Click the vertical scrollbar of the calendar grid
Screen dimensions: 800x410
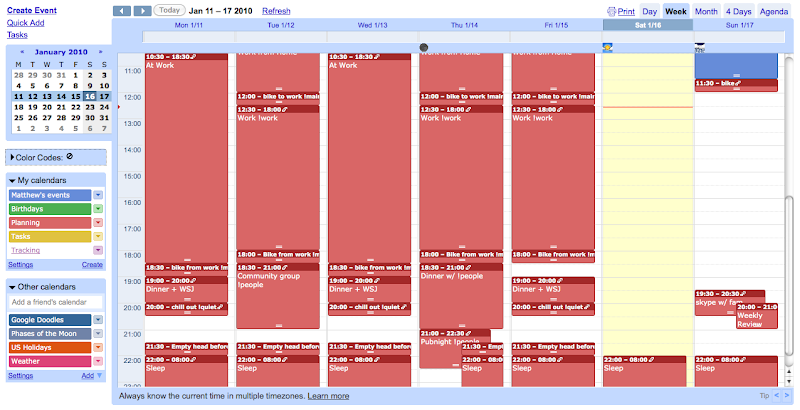(789, 275)
